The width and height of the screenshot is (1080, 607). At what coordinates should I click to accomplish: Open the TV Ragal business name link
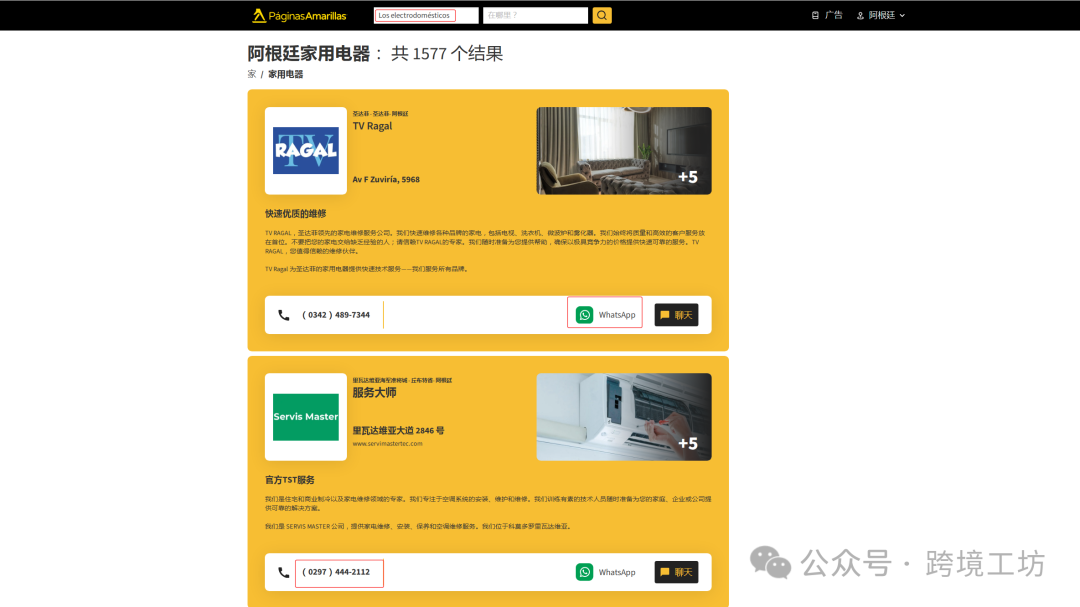point(370,126)
